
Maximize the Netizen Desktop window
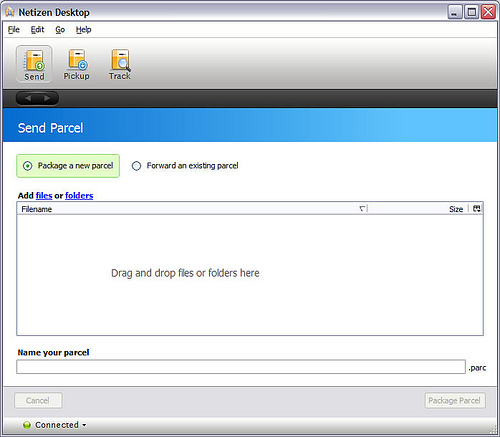[472, 12]
